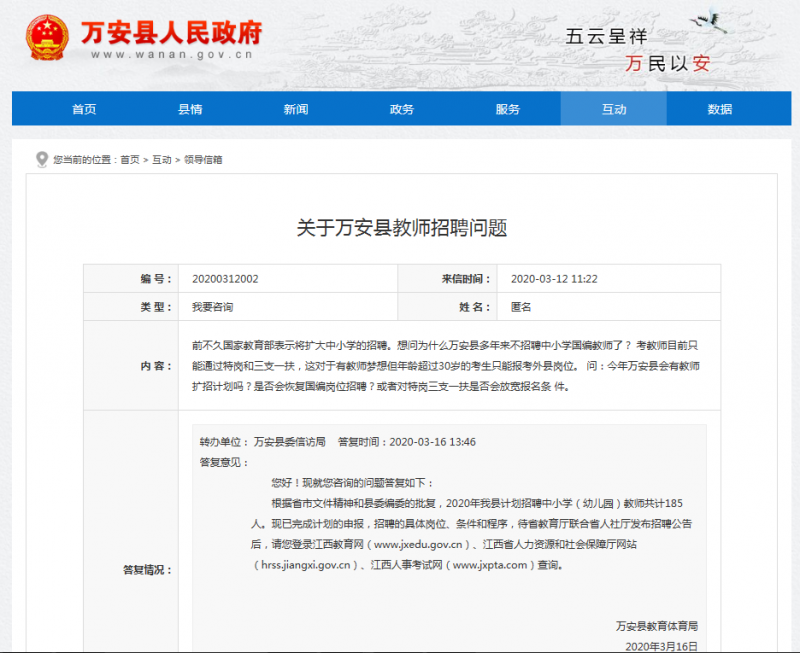Click the 万安县人民政府 site title
Image resolution: width=800 pixels, height=653 pixels.
(170, 32)
